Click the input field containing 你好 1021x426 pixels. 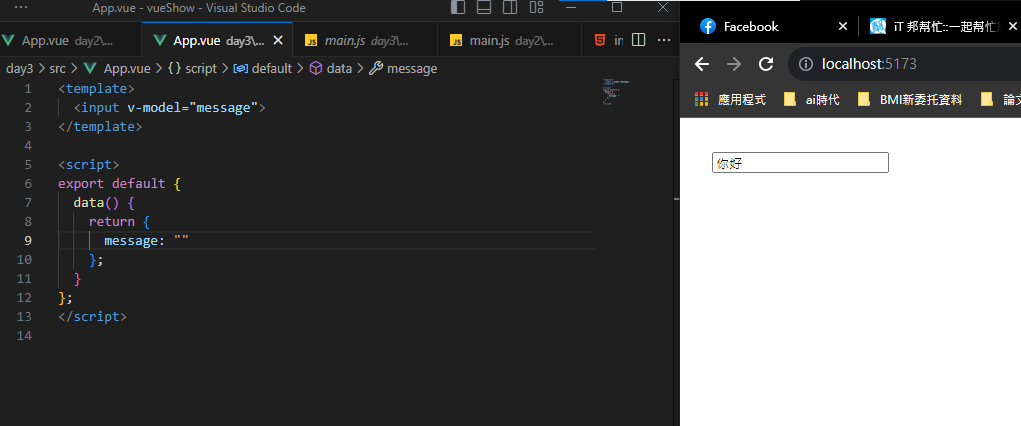800,163
